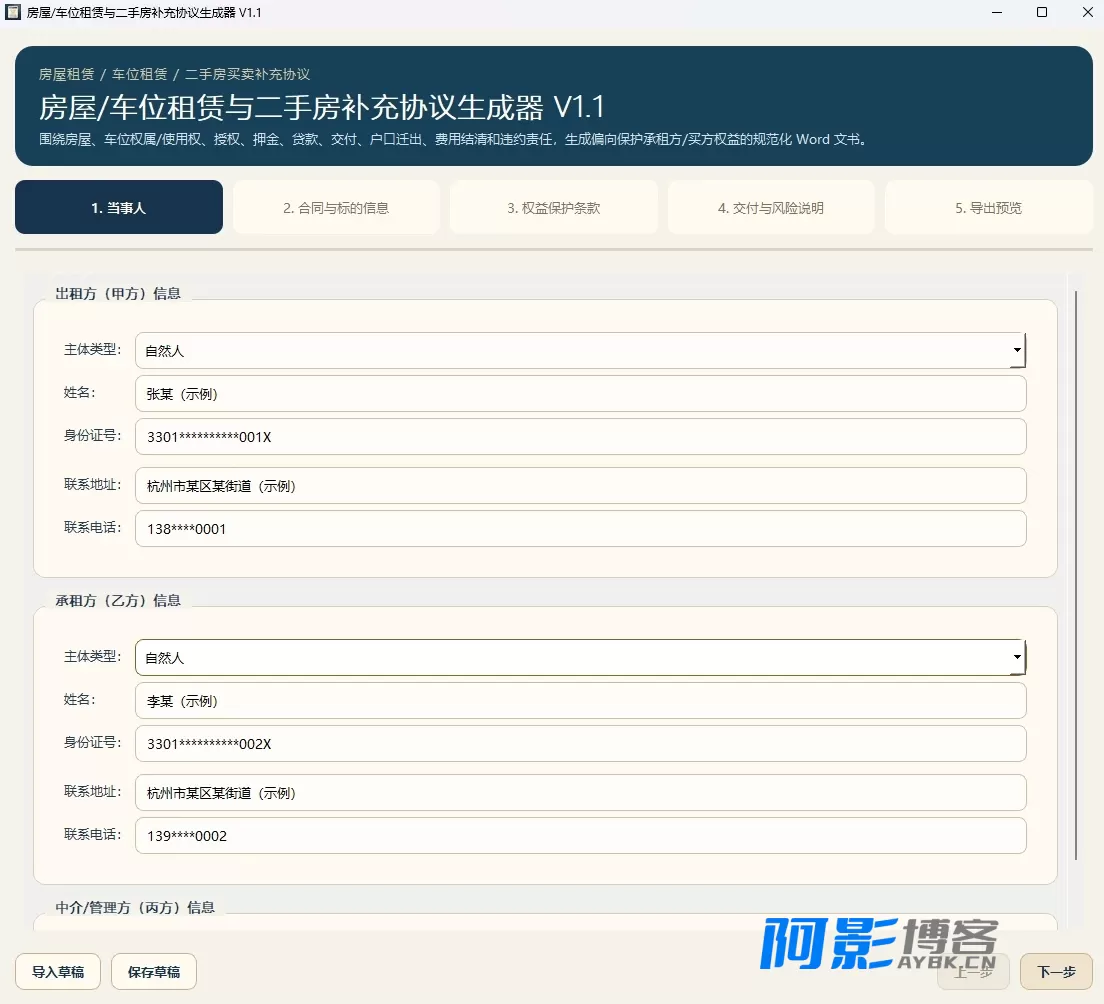Click 承租方 联系地址 input field
The height and width of the screenshot is (1004, 1104).
(580, 793)
